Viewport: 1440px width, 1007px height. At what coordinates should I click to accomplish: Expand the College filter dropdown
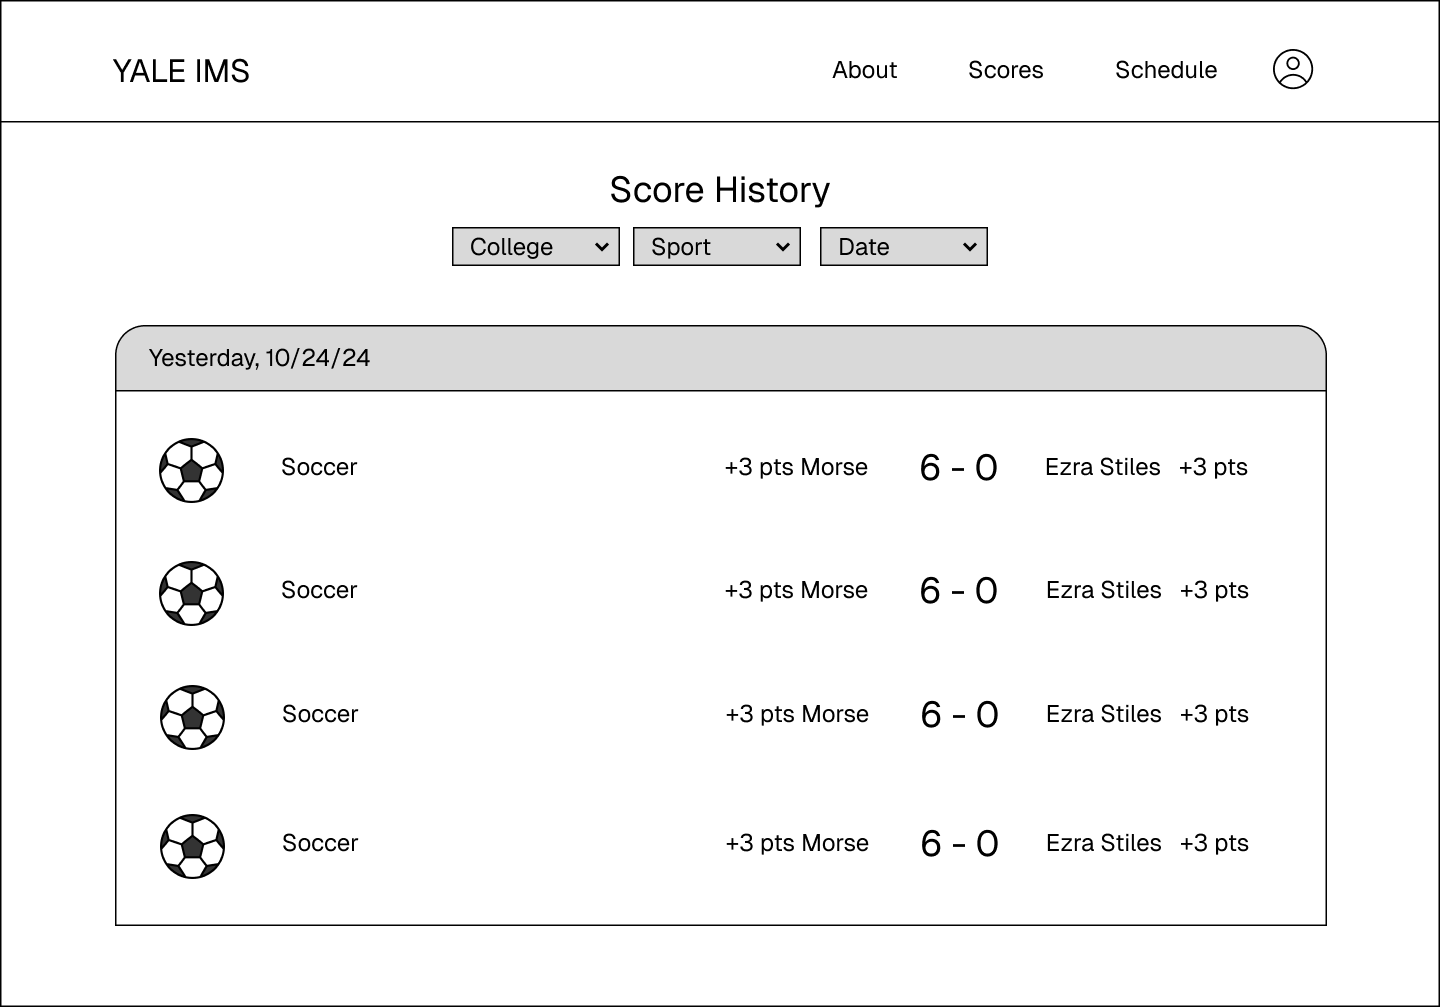535,247
